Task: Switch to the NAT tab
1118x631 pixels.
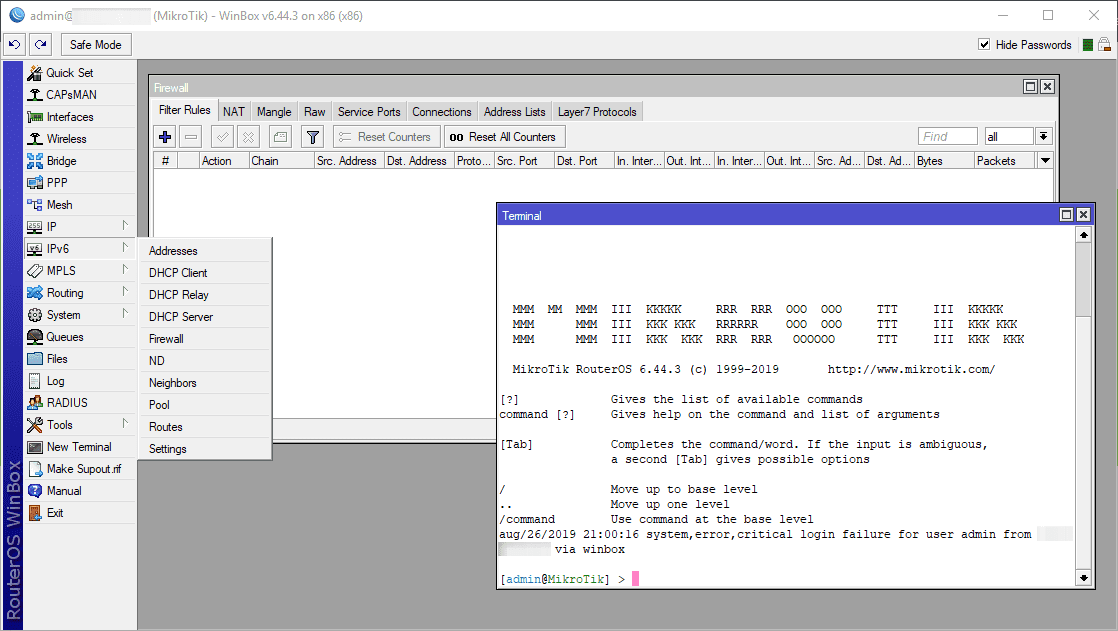Action: click(233, 112)
